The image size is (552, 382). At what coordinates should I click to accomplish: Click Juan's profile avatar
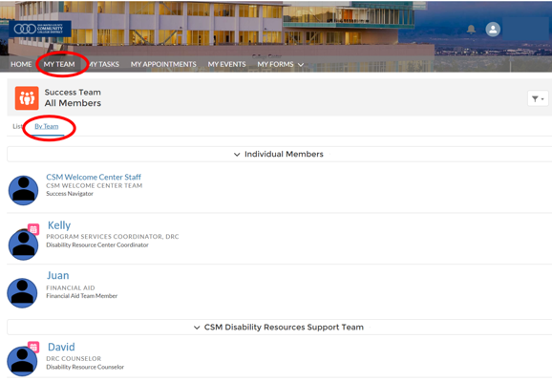pyautogui.click(x=22, y=293)
